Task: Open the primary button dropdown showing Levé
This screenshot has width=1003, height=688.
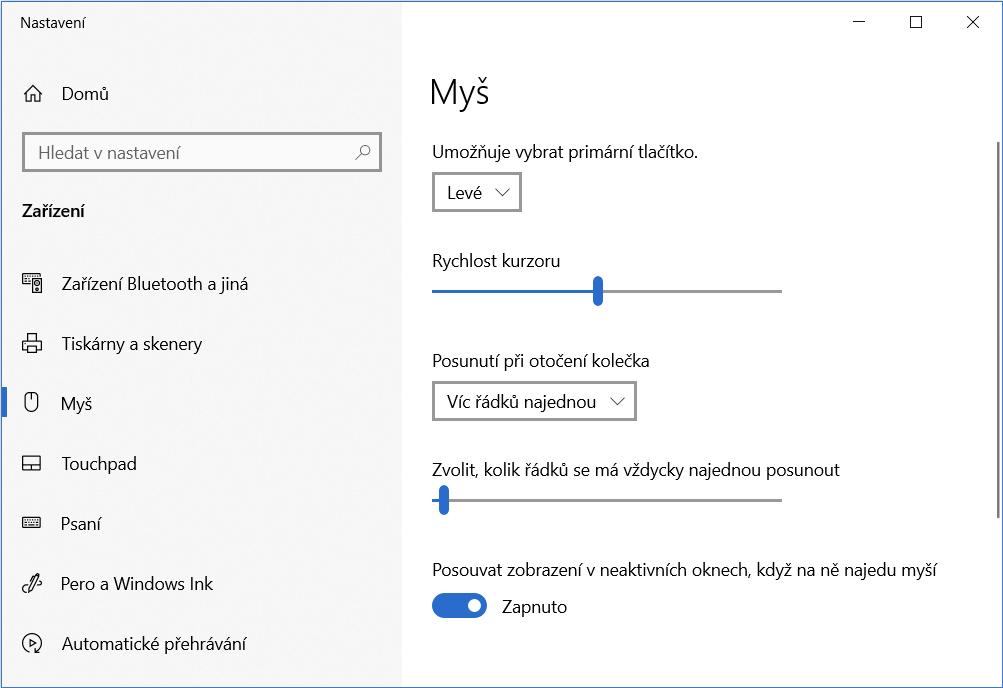Action: click(x=477, y=192)
